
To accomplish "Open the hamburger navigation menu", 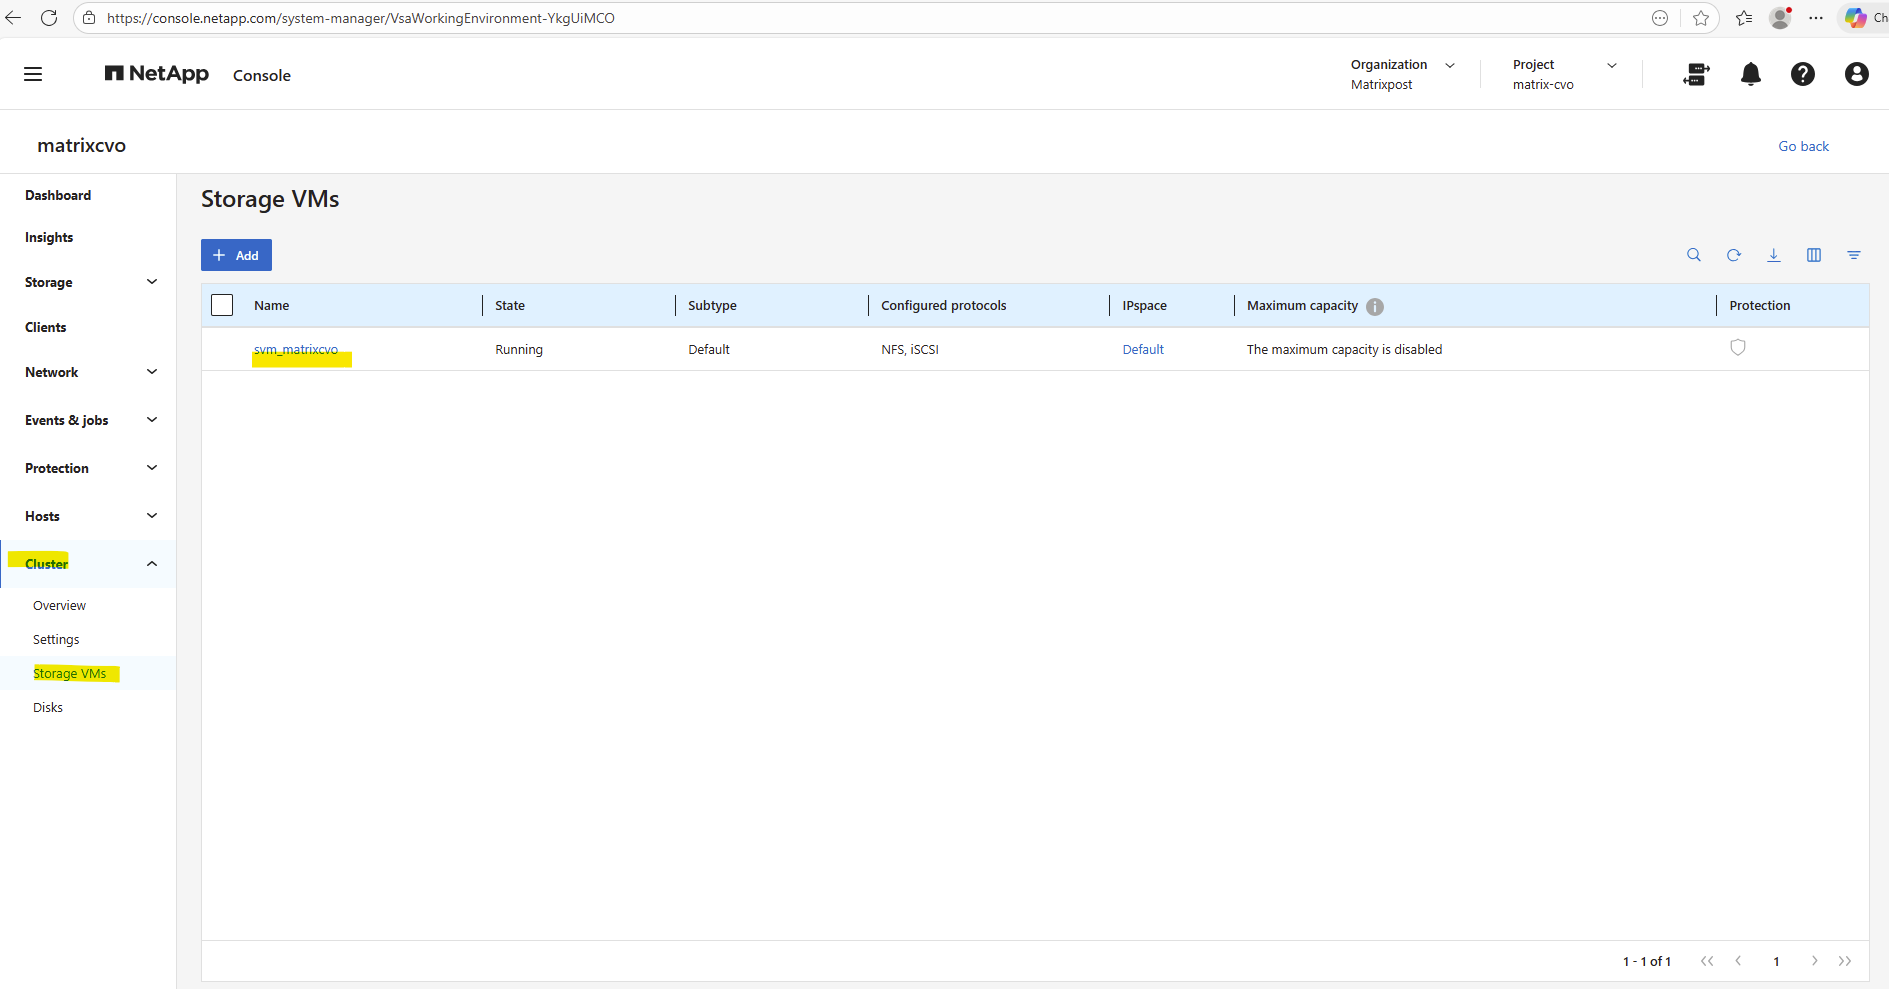I will pos(33,74).
